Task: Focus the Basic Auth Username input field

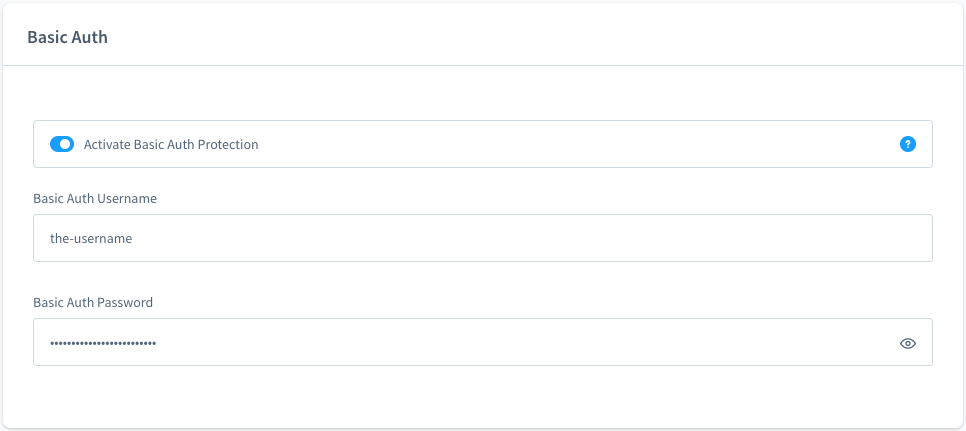Action: pyautogui.click(x=482, y=238)
